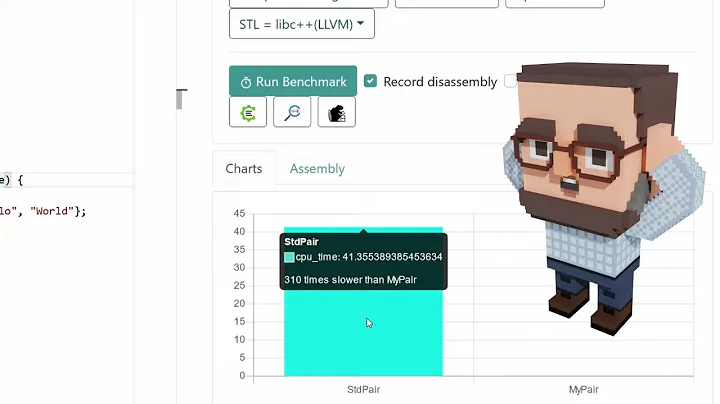Click the Run Benchmark button

click(x=293, y=81)
